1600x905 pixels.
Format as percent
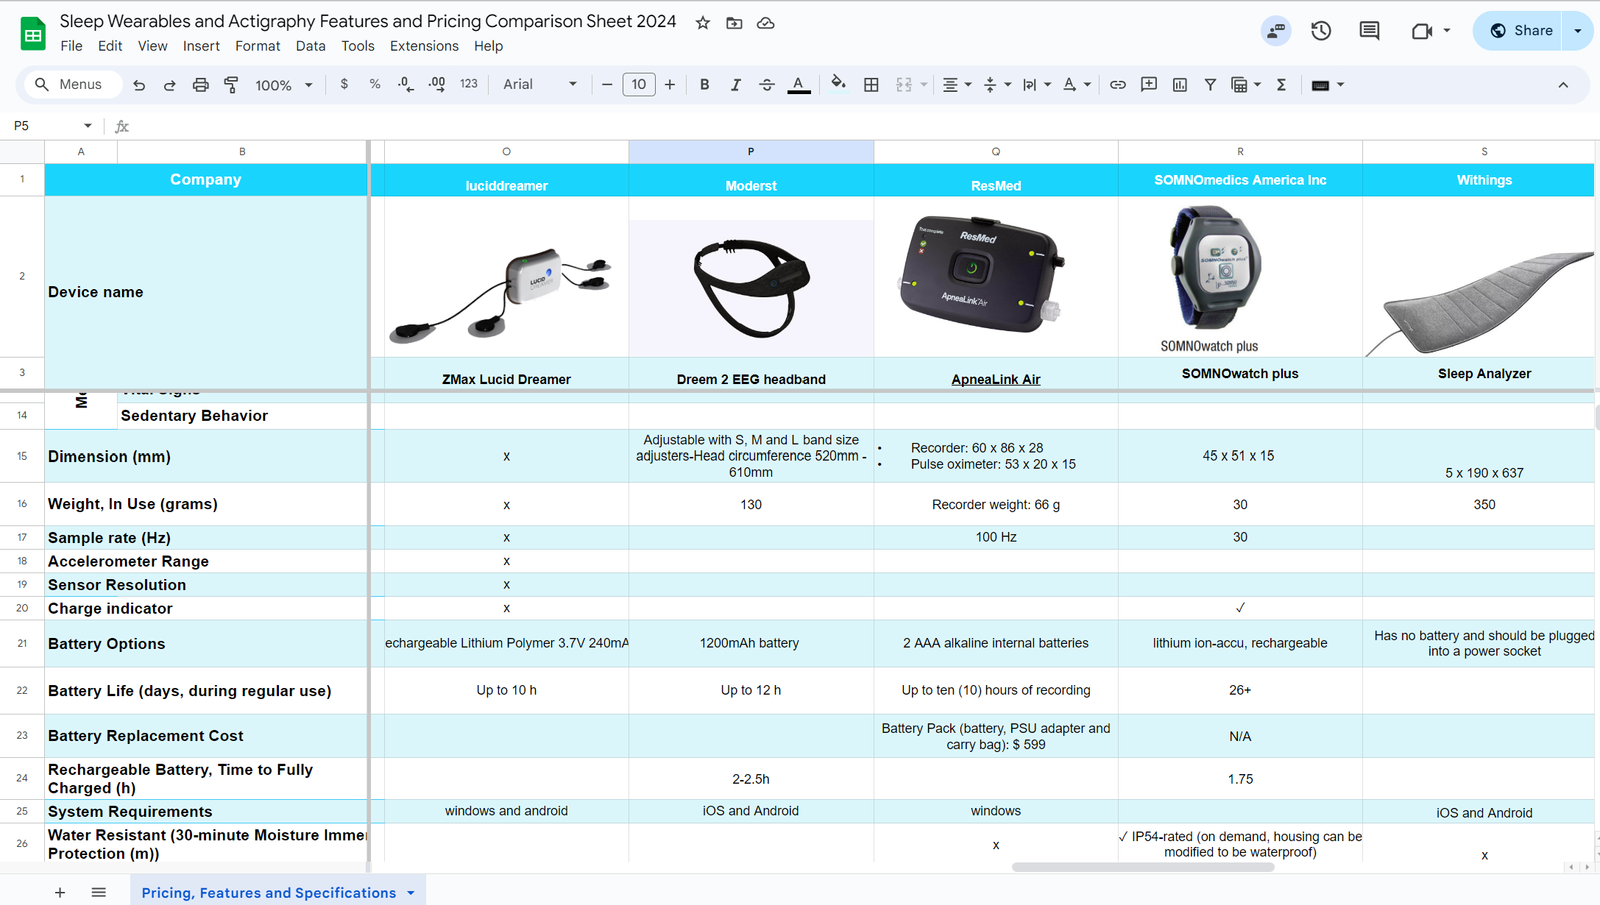[x=375, y=84]
